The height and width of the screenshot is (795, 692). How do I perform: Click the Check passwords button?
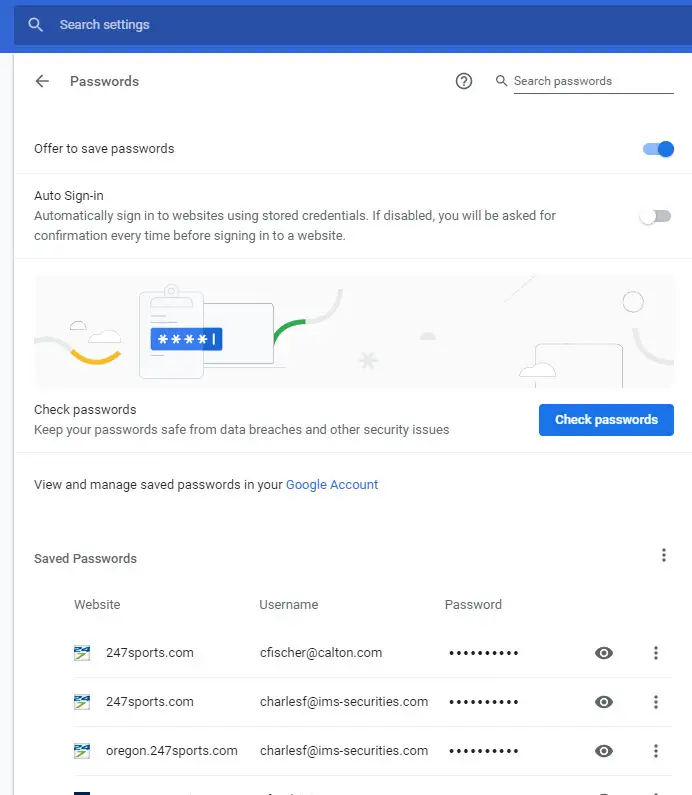click(x=606, y=420)
